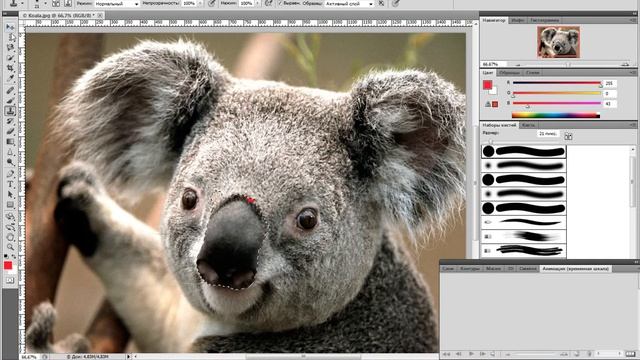Open the Нажим flow slider arrow
The height and width of the screenshot is (360, 640).
click(257, 3)
